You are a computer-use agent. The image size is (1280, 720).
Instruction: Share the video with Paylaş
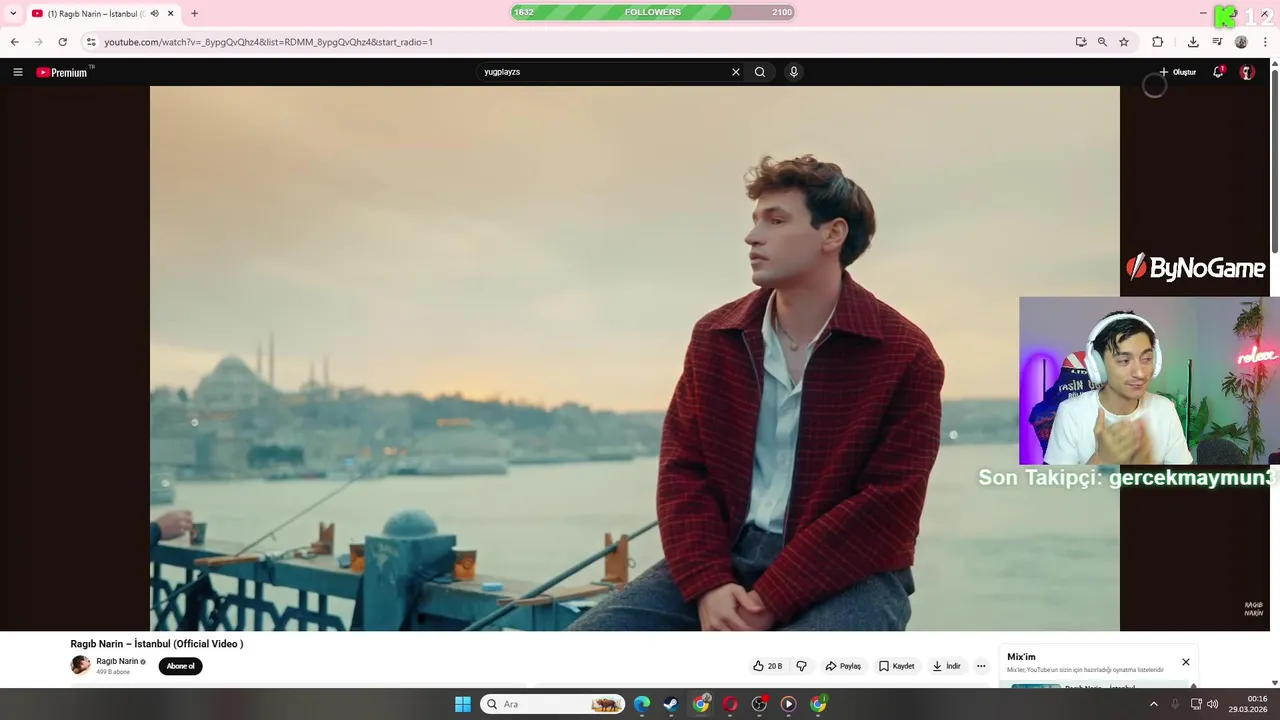pos(843,666)
